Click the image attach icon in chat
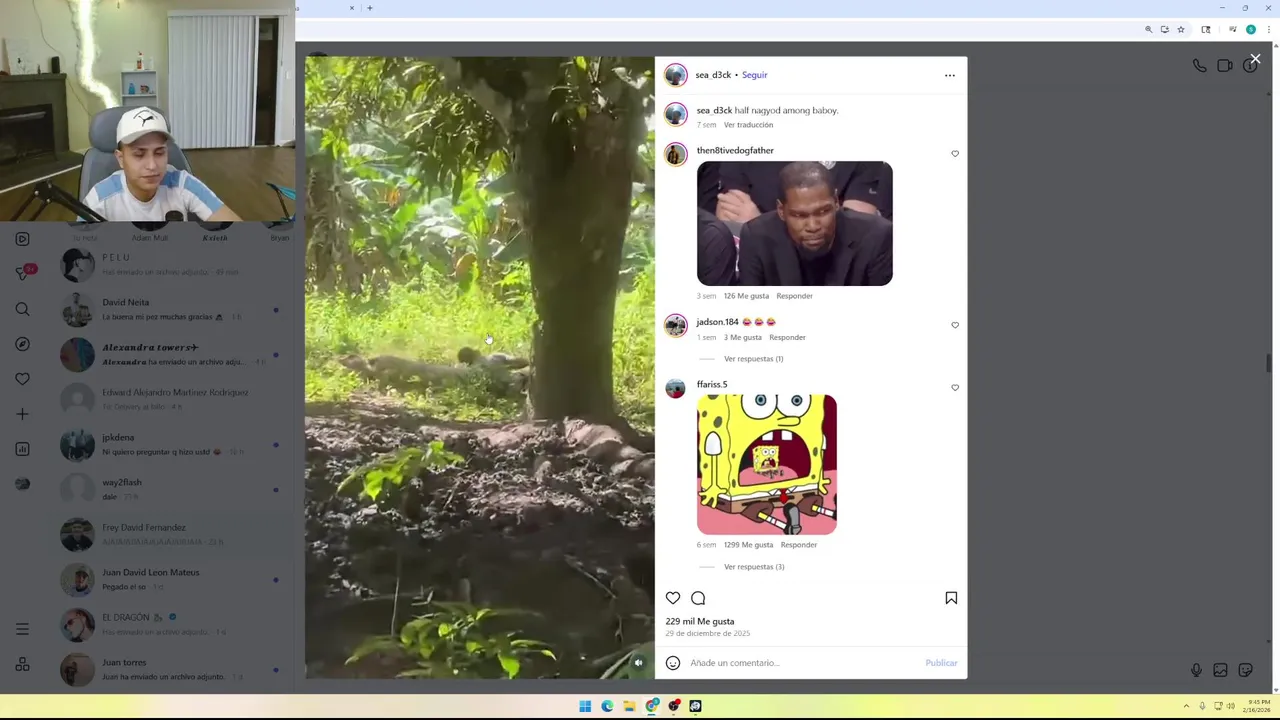 coord(1220,670)
